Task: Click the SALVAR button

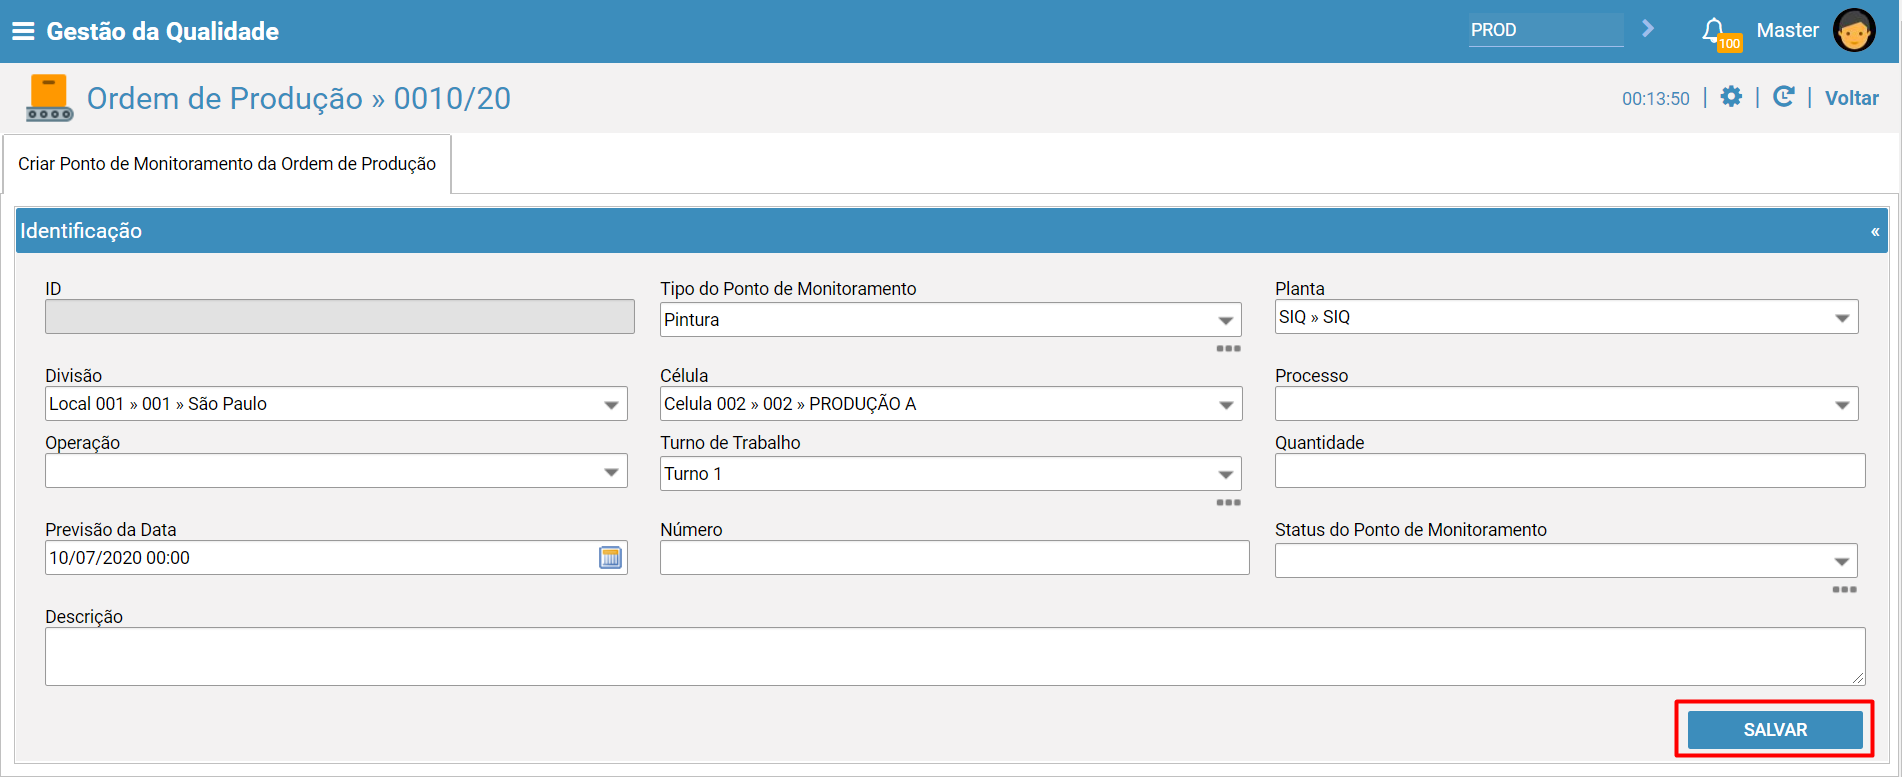Action: (1775, 730)
